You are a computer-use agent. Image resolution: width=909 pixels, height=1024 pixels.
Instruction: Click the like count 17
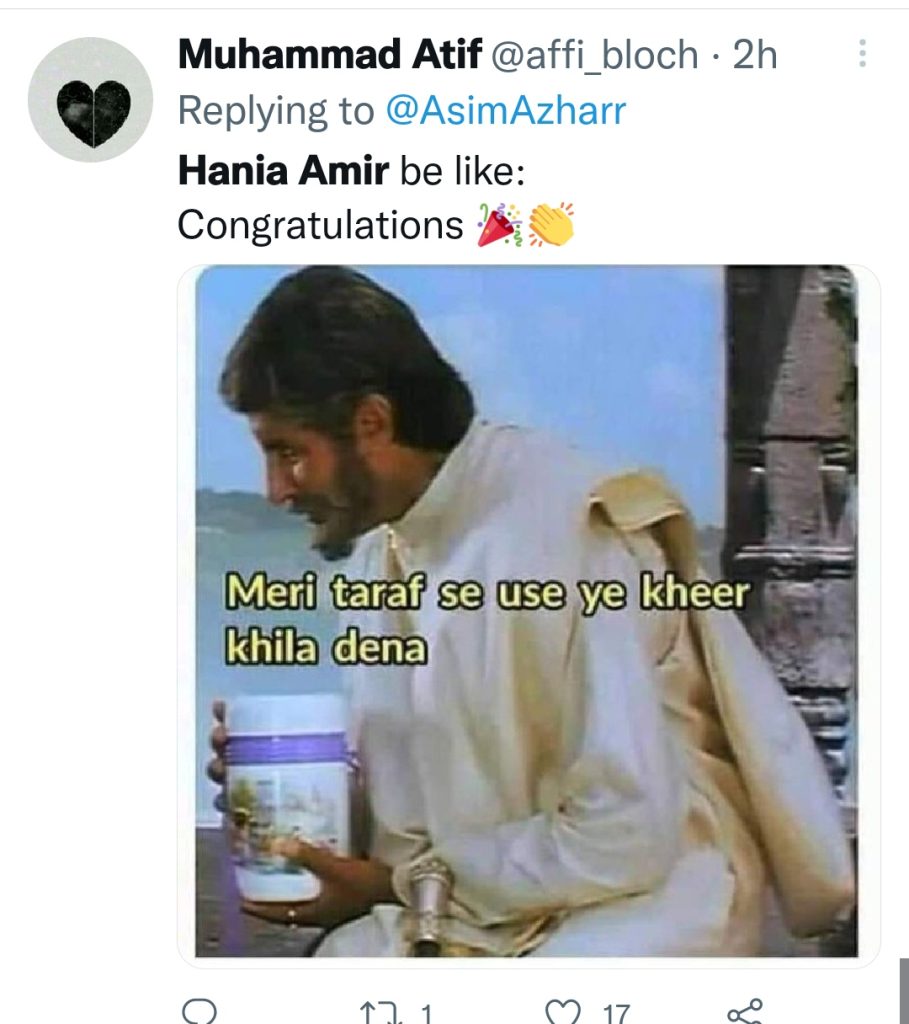(616, 1014)
